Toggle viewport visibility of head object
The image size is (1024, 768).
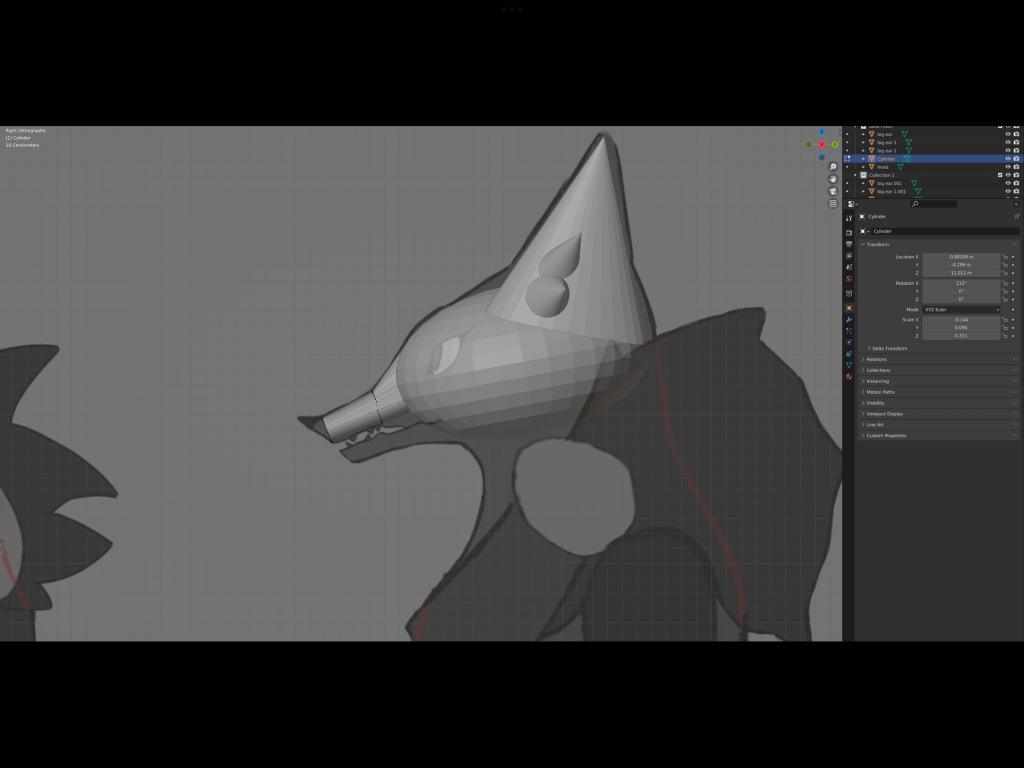[x=1007, y=167]
